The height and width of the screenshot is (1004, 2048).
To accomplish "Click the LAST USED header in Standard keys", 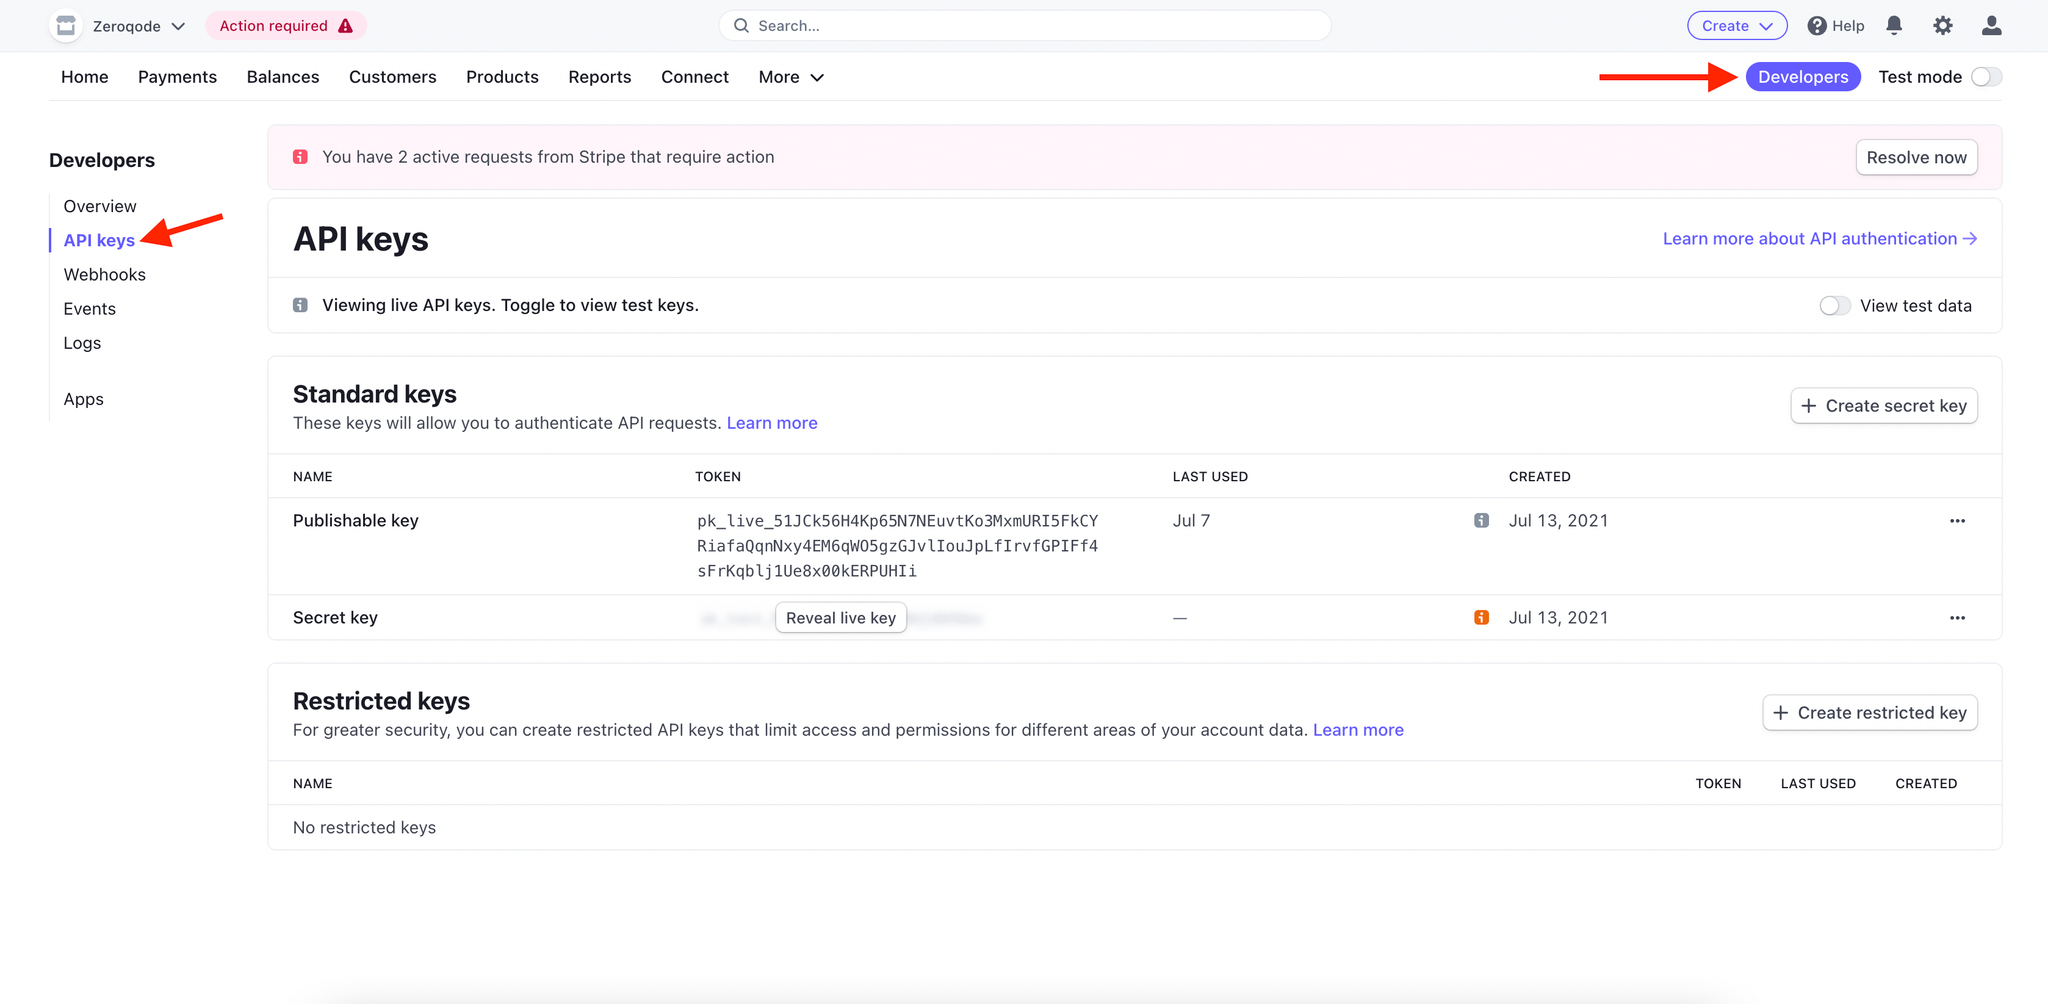I will (x=1210, y=477).
